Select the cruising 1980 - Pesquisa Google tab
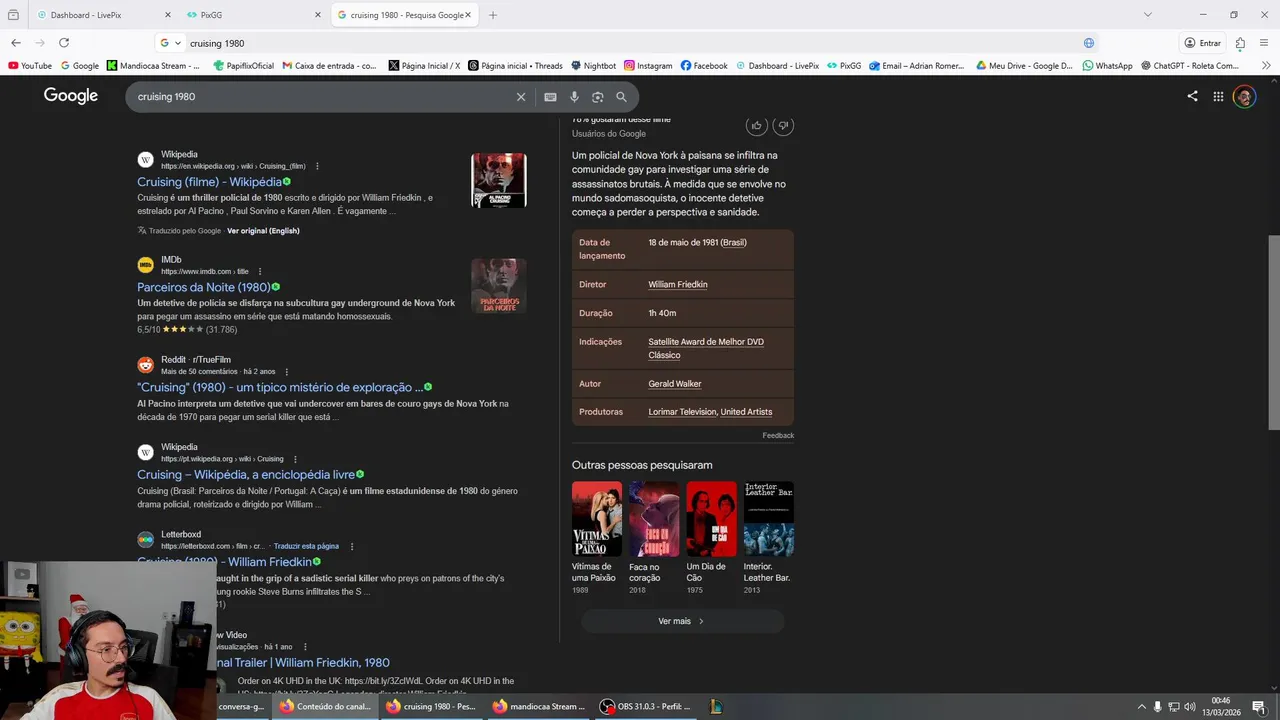The width and height of the screenshot is (1280, 720). click(404, 15)
